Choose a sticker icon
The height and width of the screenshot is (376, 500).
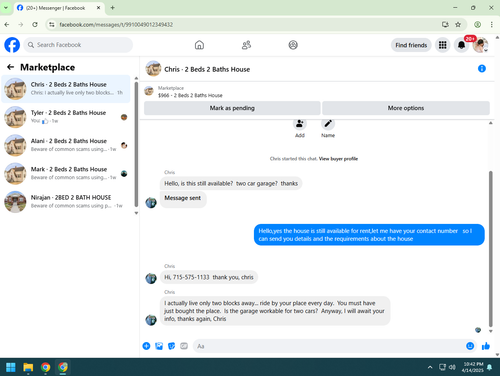pyautogui.click(x=171, y=346)
